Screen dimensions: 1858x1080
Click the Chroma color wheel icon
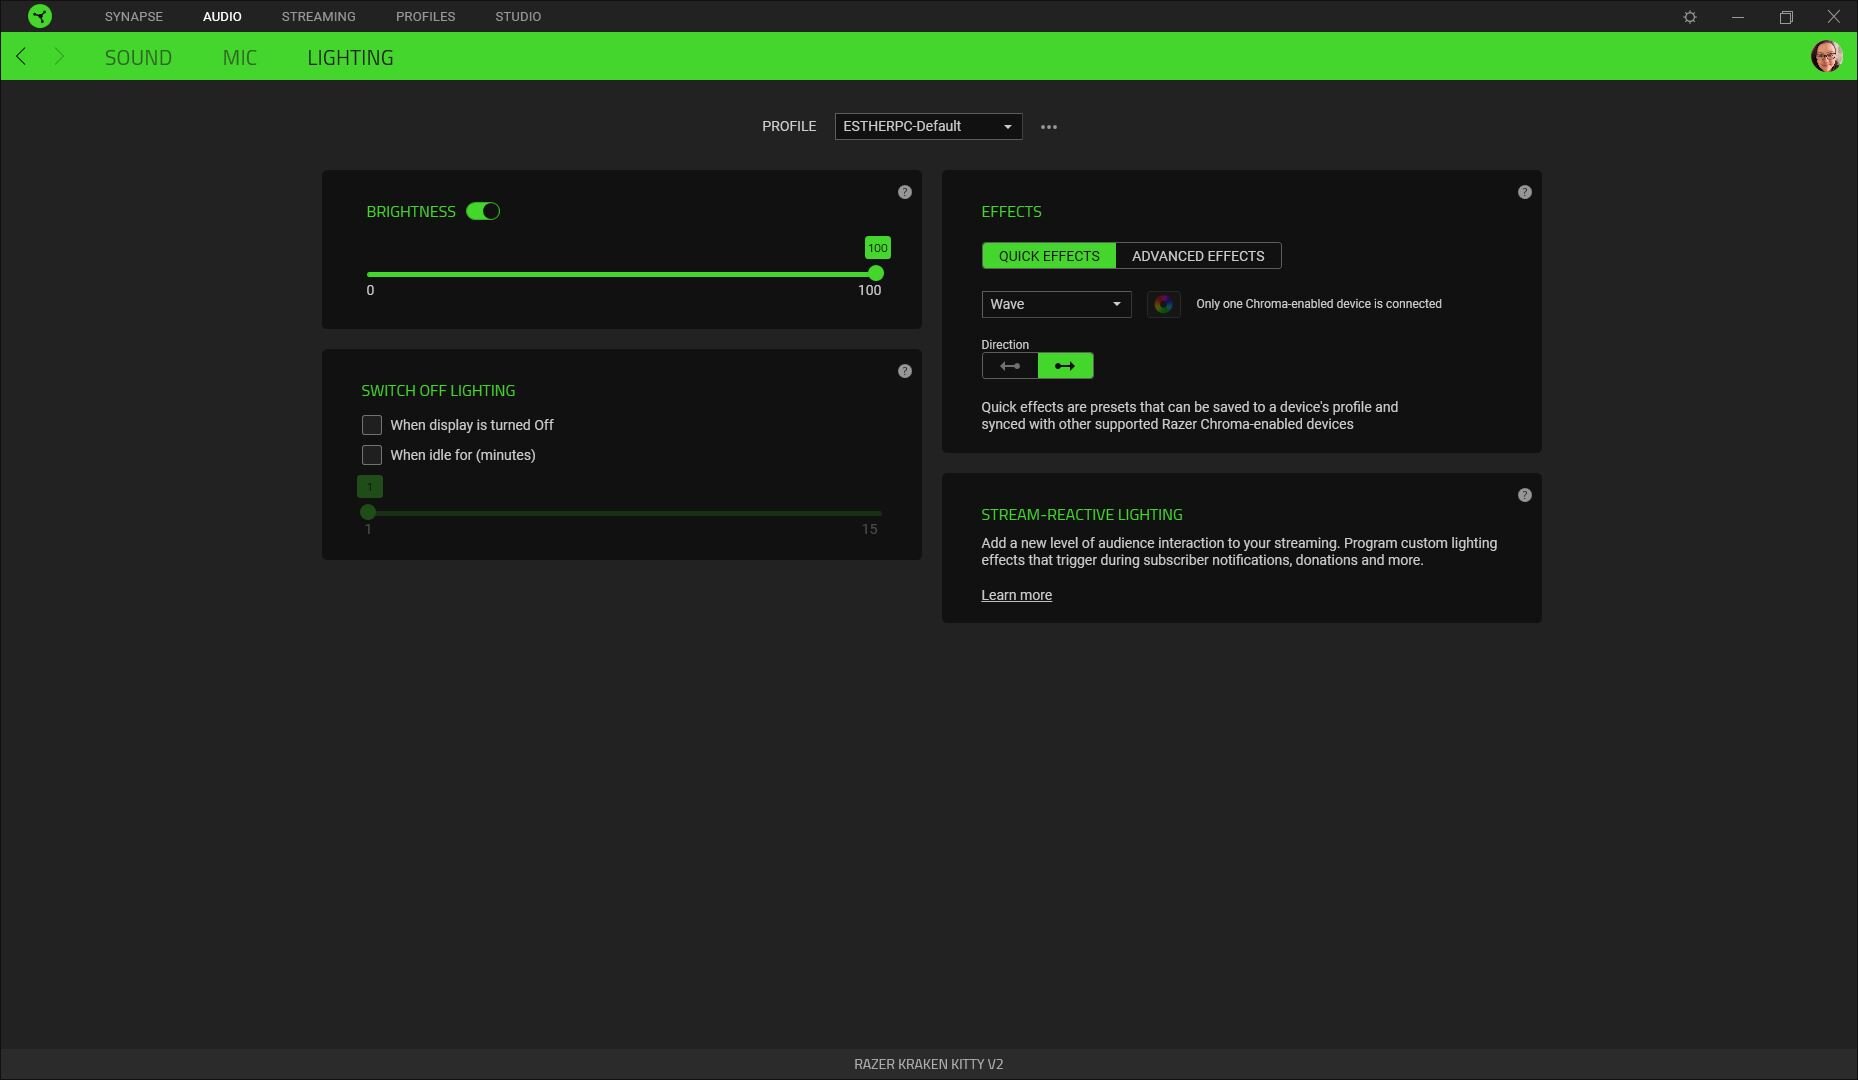1163,304
